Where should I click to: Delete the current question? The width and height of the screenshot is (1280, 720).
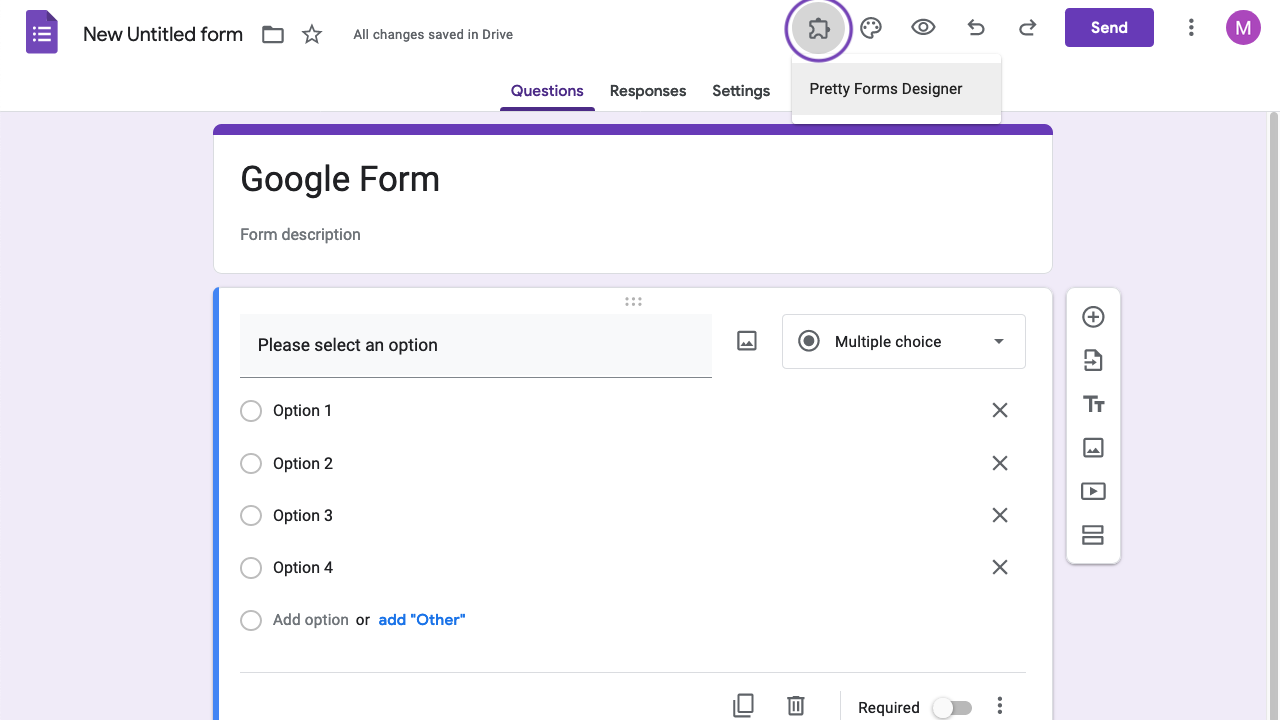(796, 706)
